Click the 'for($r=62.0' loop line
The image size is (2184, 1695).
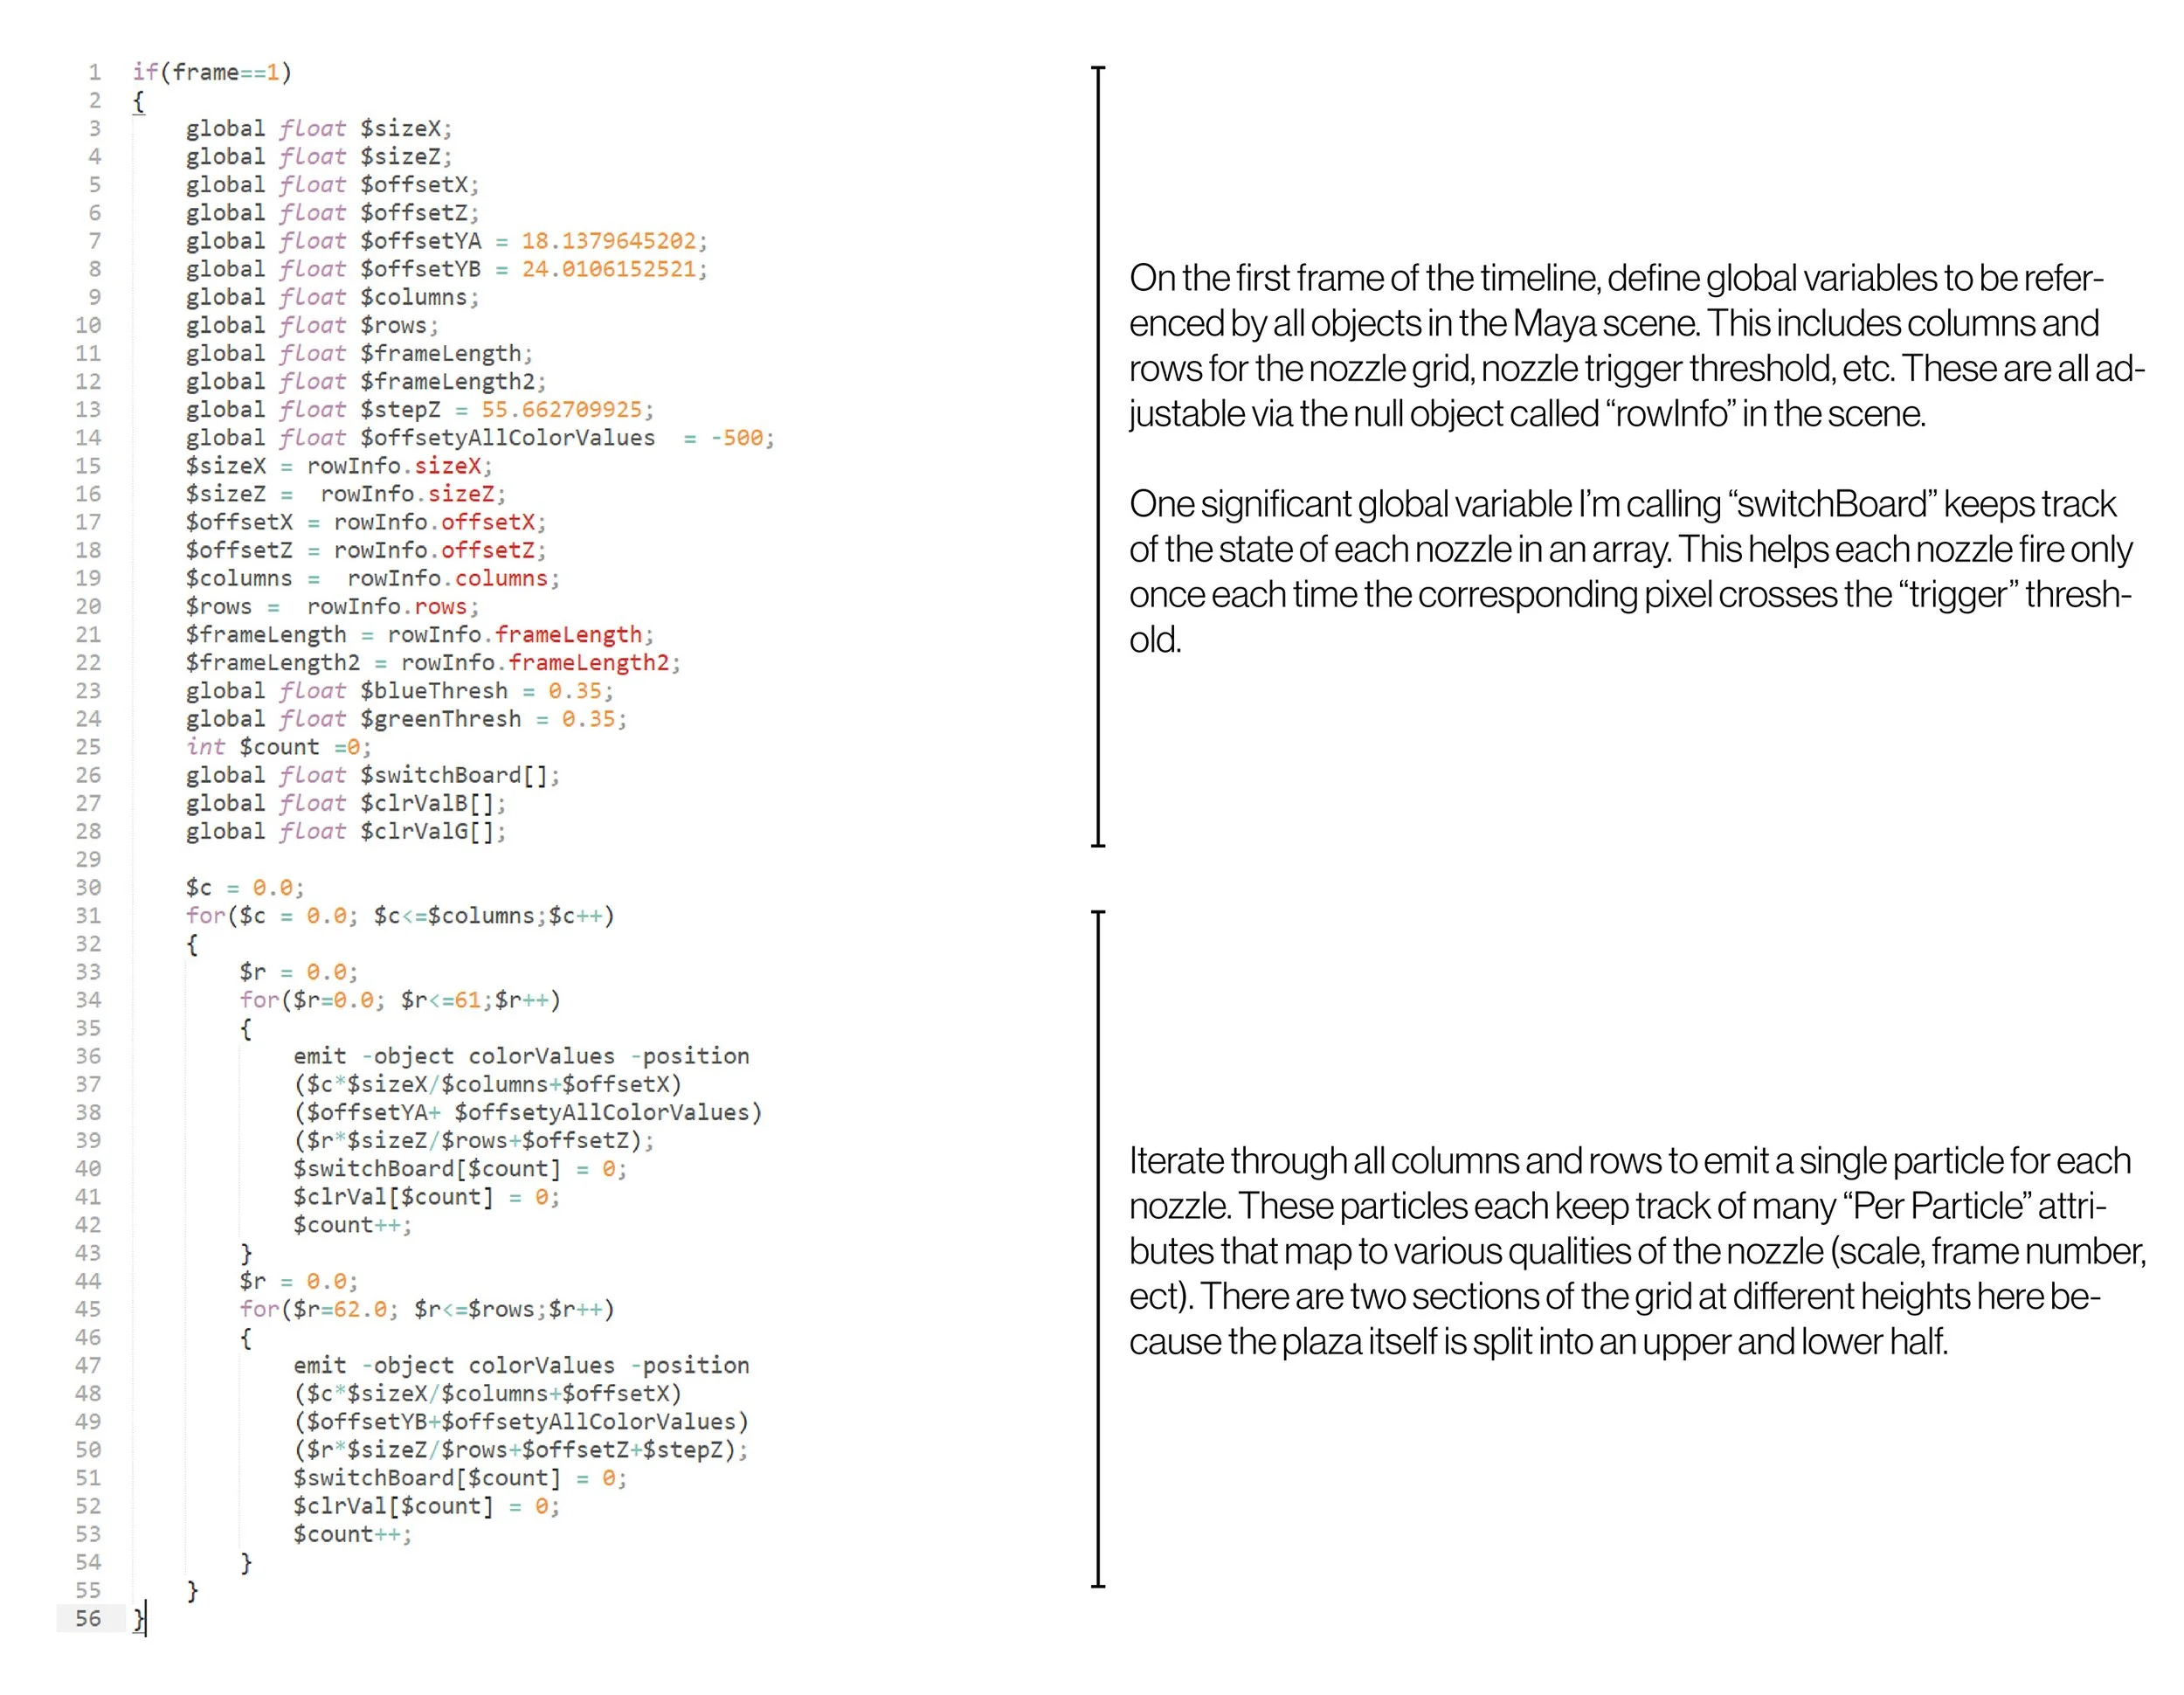pyautogui.click(x=426, y=1309)
